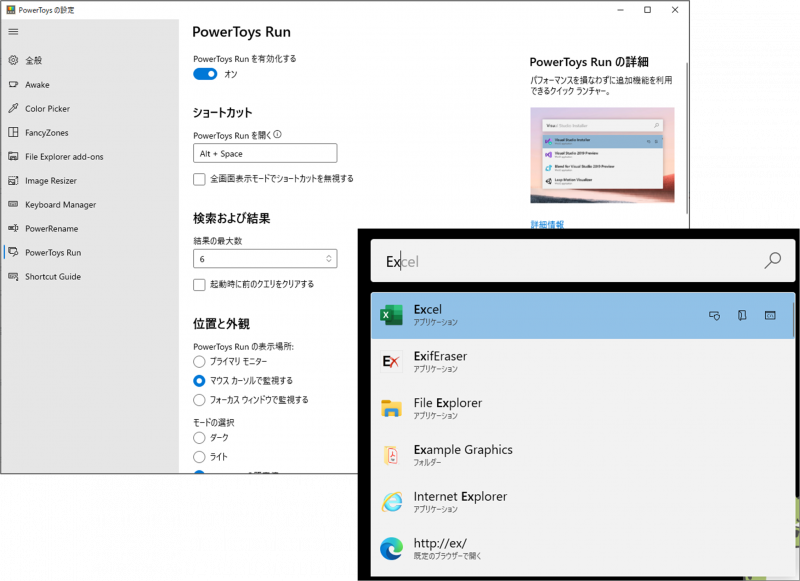Click the Alt + Space shortcut field
Image resolution: width=800 pixels, height=581 pixels.
[265, 153]
